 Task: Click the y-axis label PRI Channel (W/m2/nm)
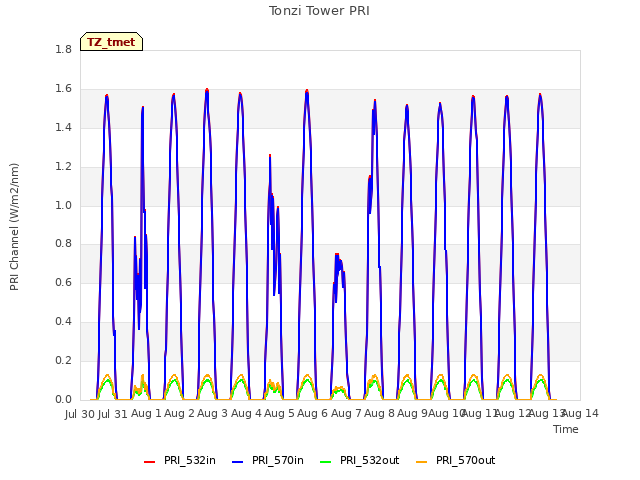pyautogui.click(x=14, y=227)
